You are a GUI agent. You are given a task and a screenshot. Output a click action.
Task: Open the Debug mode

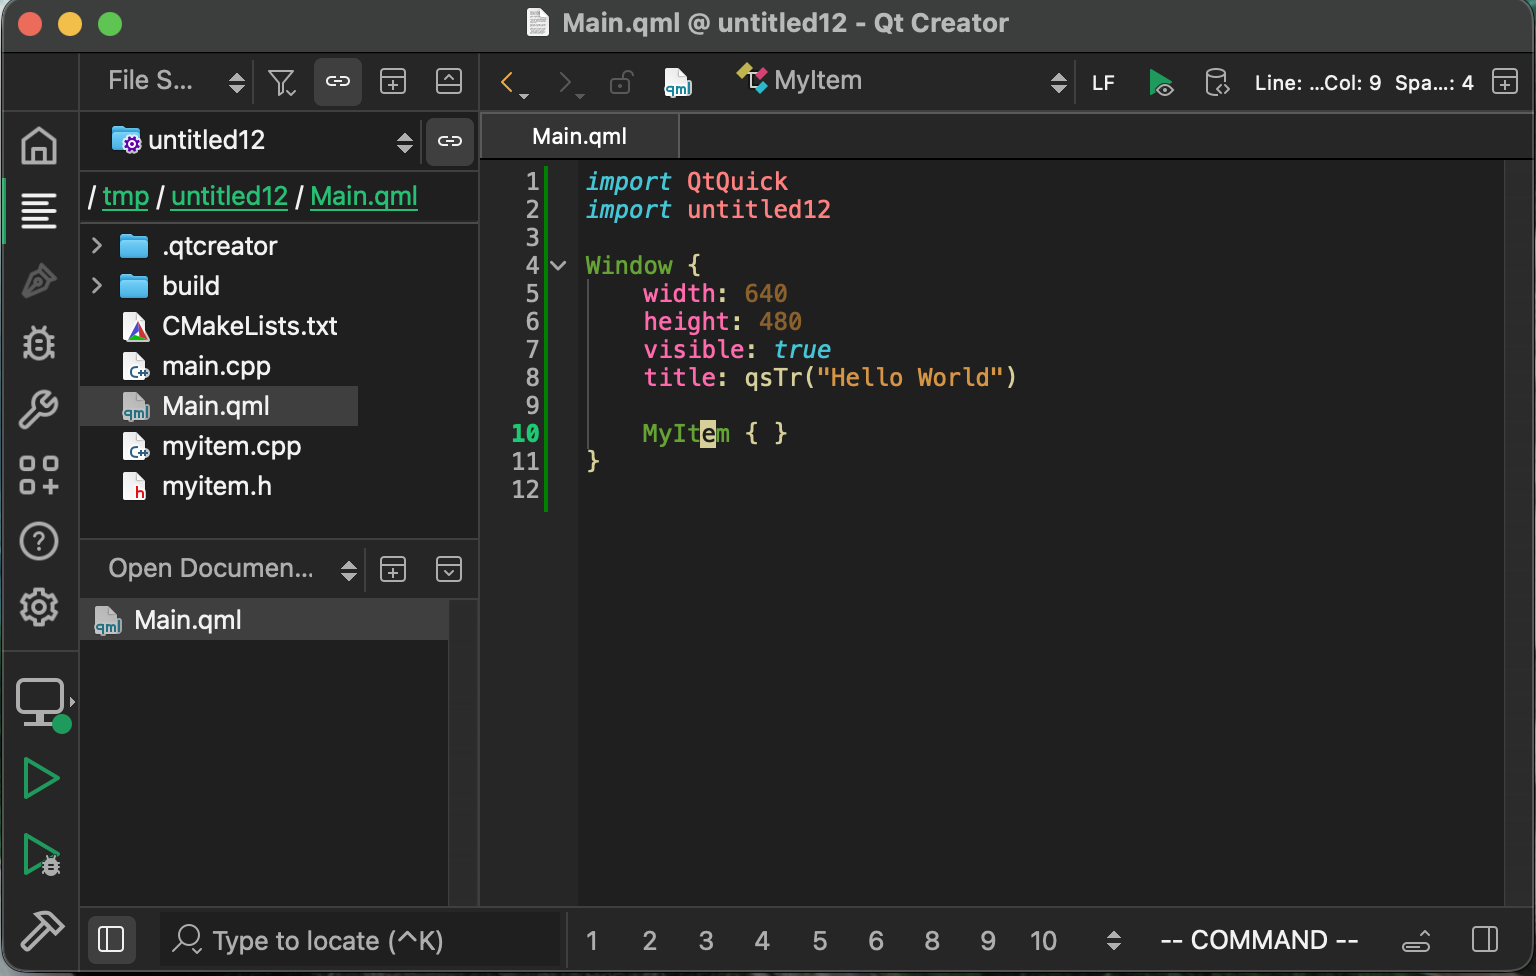click(x=38, y=343)
